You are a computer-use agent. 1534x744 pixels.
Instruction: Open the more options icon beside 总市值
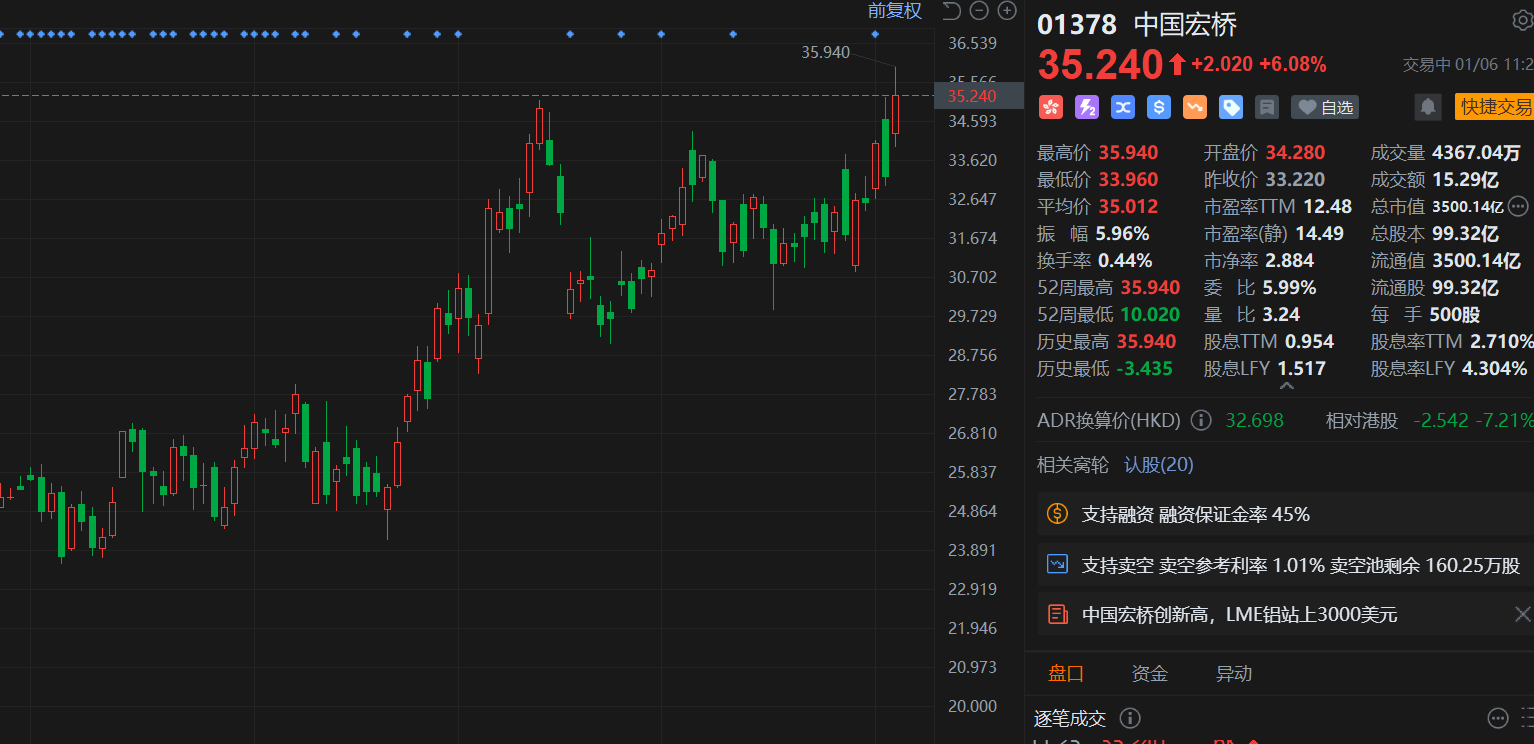(1518, 207)
